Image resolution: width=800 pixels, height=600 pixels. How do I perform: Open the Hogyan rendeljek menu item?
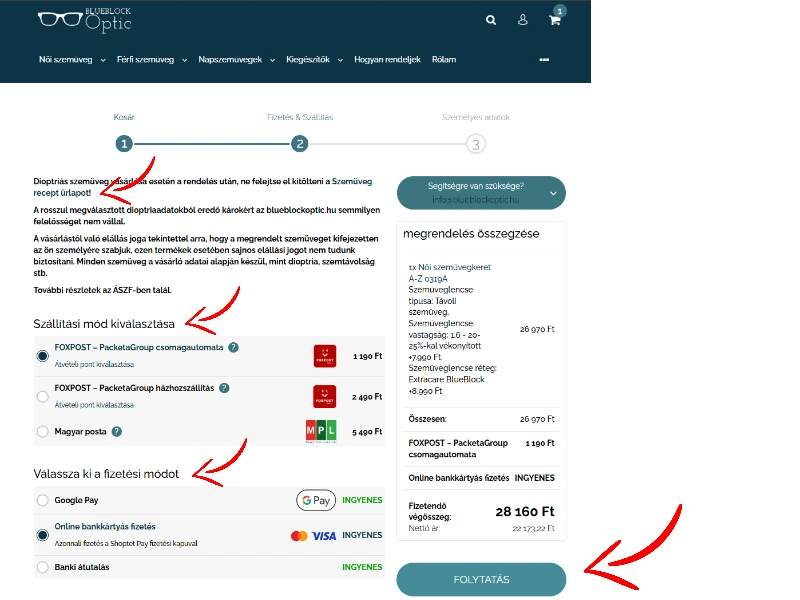(387, 60)
